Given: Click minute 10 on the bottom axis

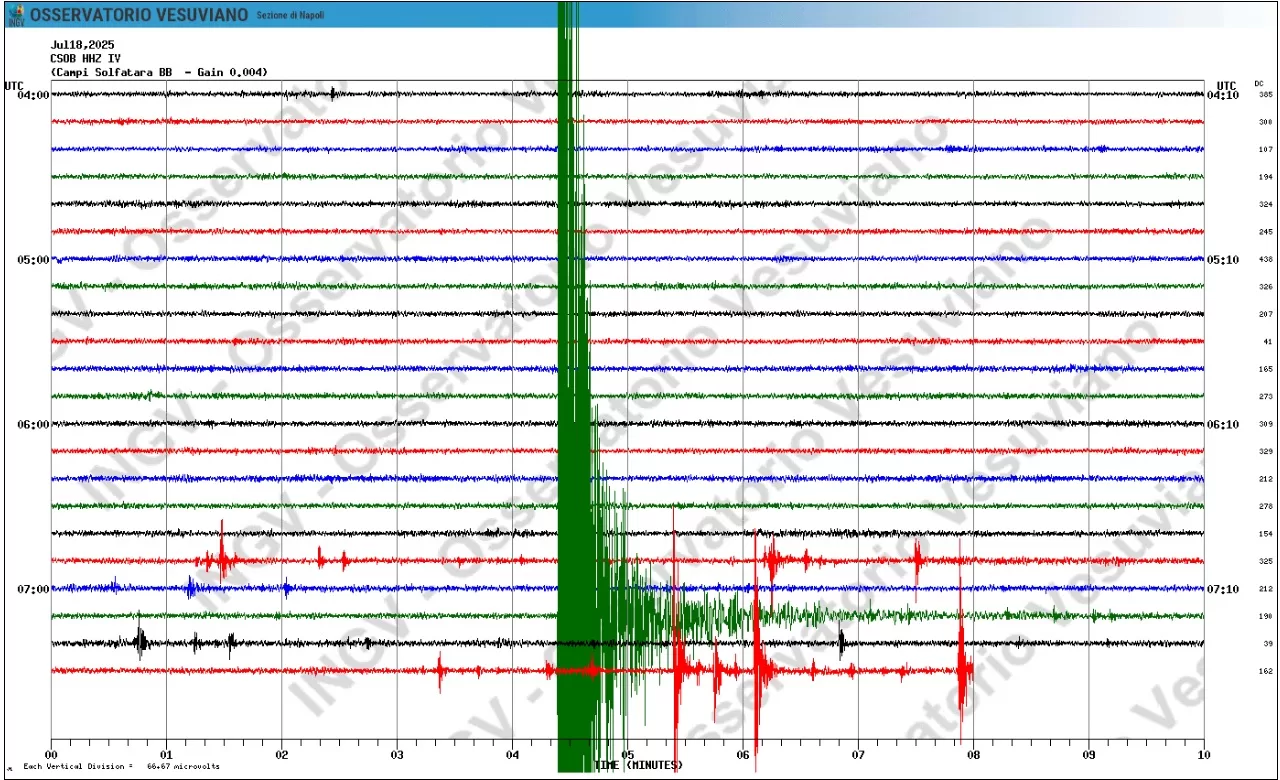Looking at the screenshot, I should [x=1203, y=756].
